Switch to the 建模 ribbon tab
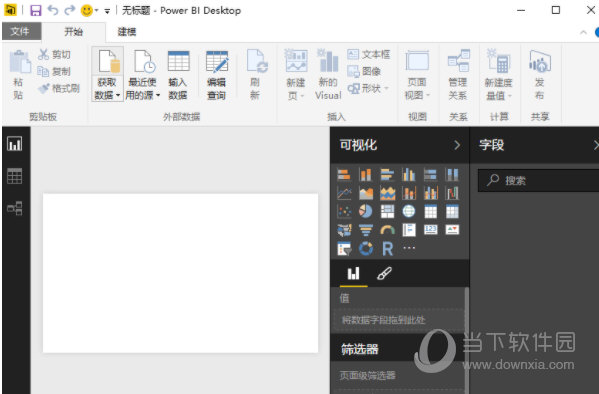The image size is (599, 394). tap(127, 32)
